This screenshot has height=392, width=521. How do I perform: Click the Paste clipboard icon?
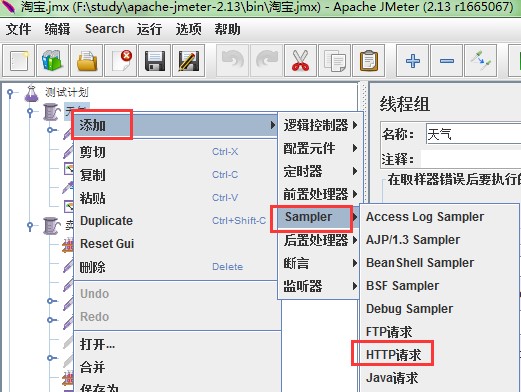[x=368, y=61]
